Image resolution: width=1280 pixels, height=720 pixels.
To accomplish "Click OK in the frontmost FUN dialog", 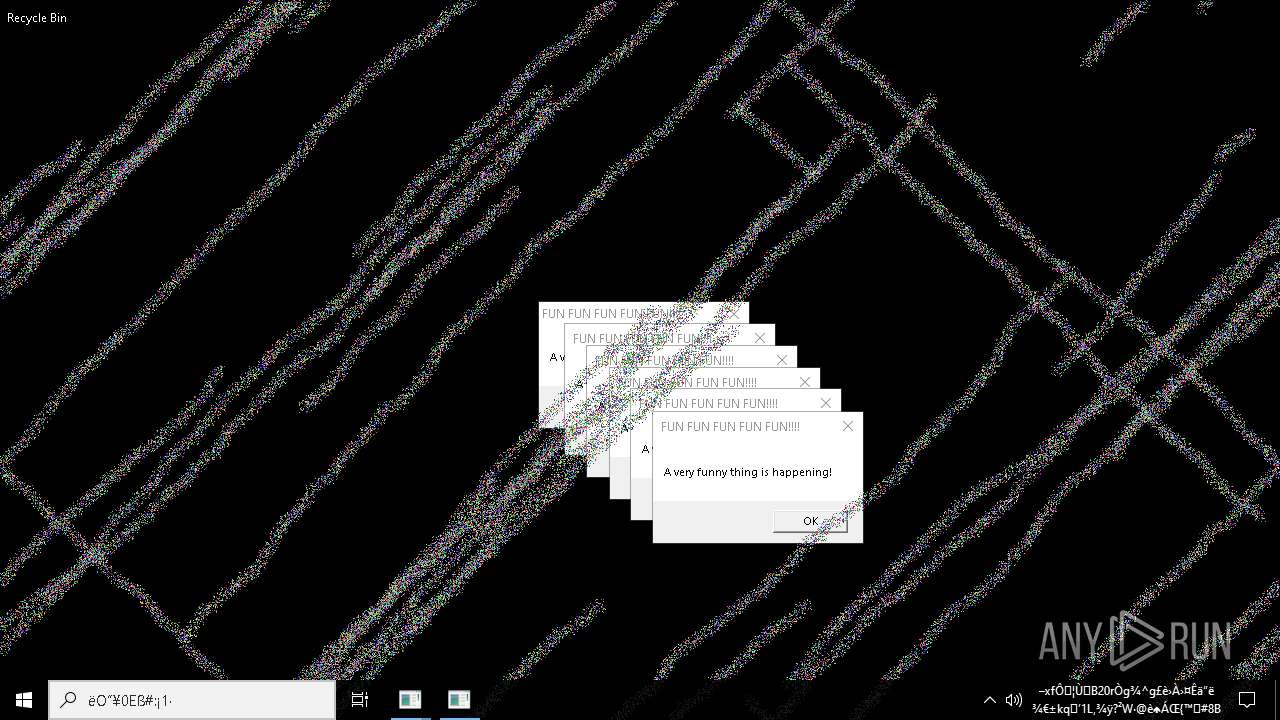I will (810, 521).
